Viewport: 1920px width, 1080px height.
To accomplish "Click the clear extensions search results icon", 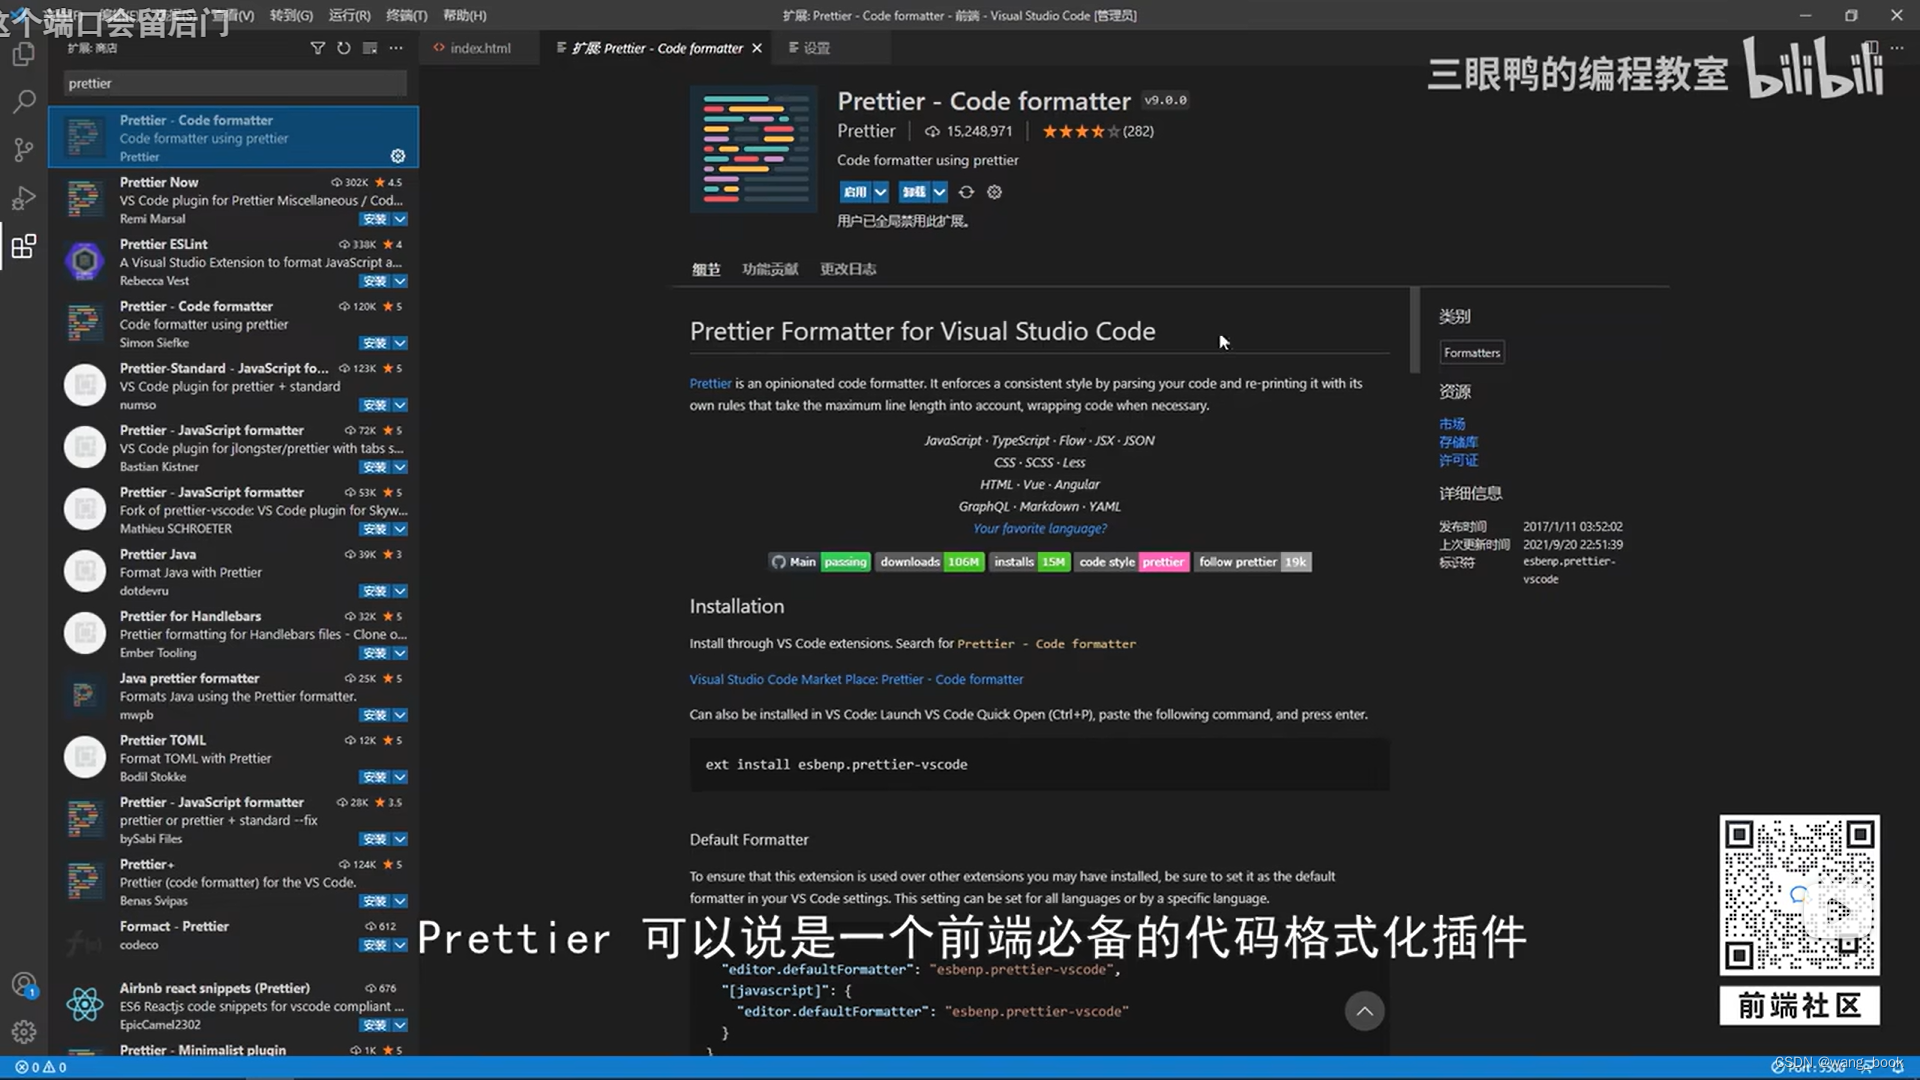I will pos(370,48).
